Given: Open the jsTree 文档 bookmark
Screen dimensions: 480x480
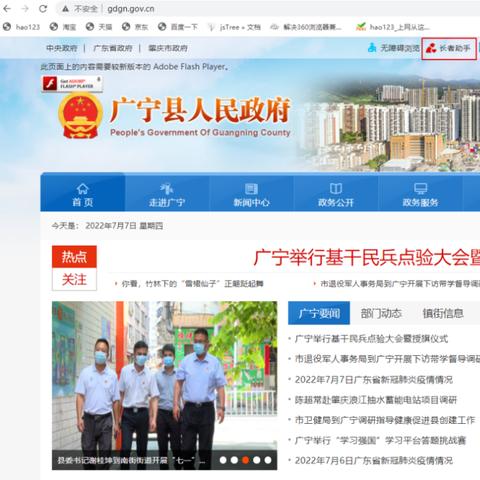Looking at the screenshot, I should coord(234,27).
